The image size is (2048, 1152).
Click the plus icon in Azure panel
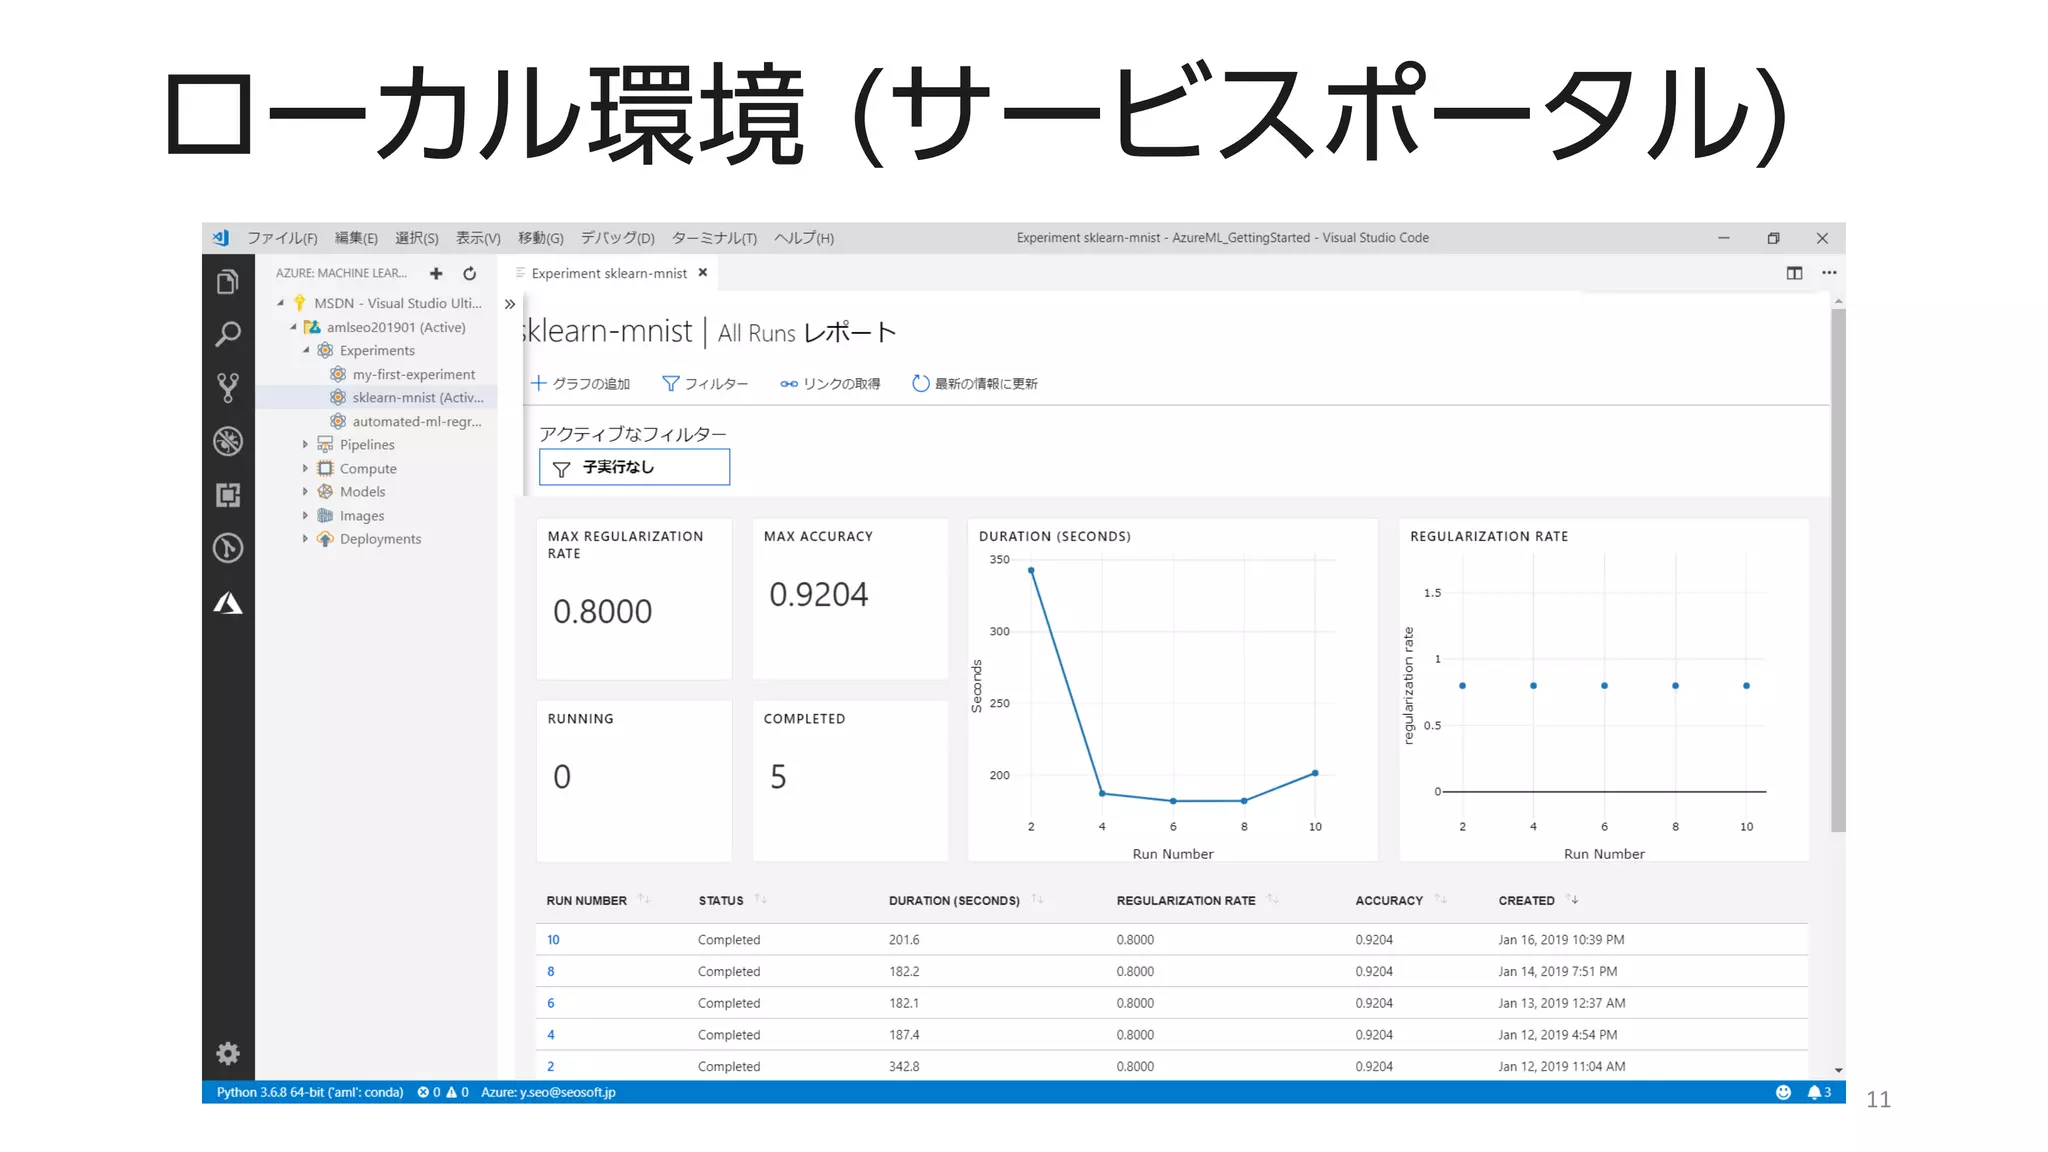click(436, 273)
